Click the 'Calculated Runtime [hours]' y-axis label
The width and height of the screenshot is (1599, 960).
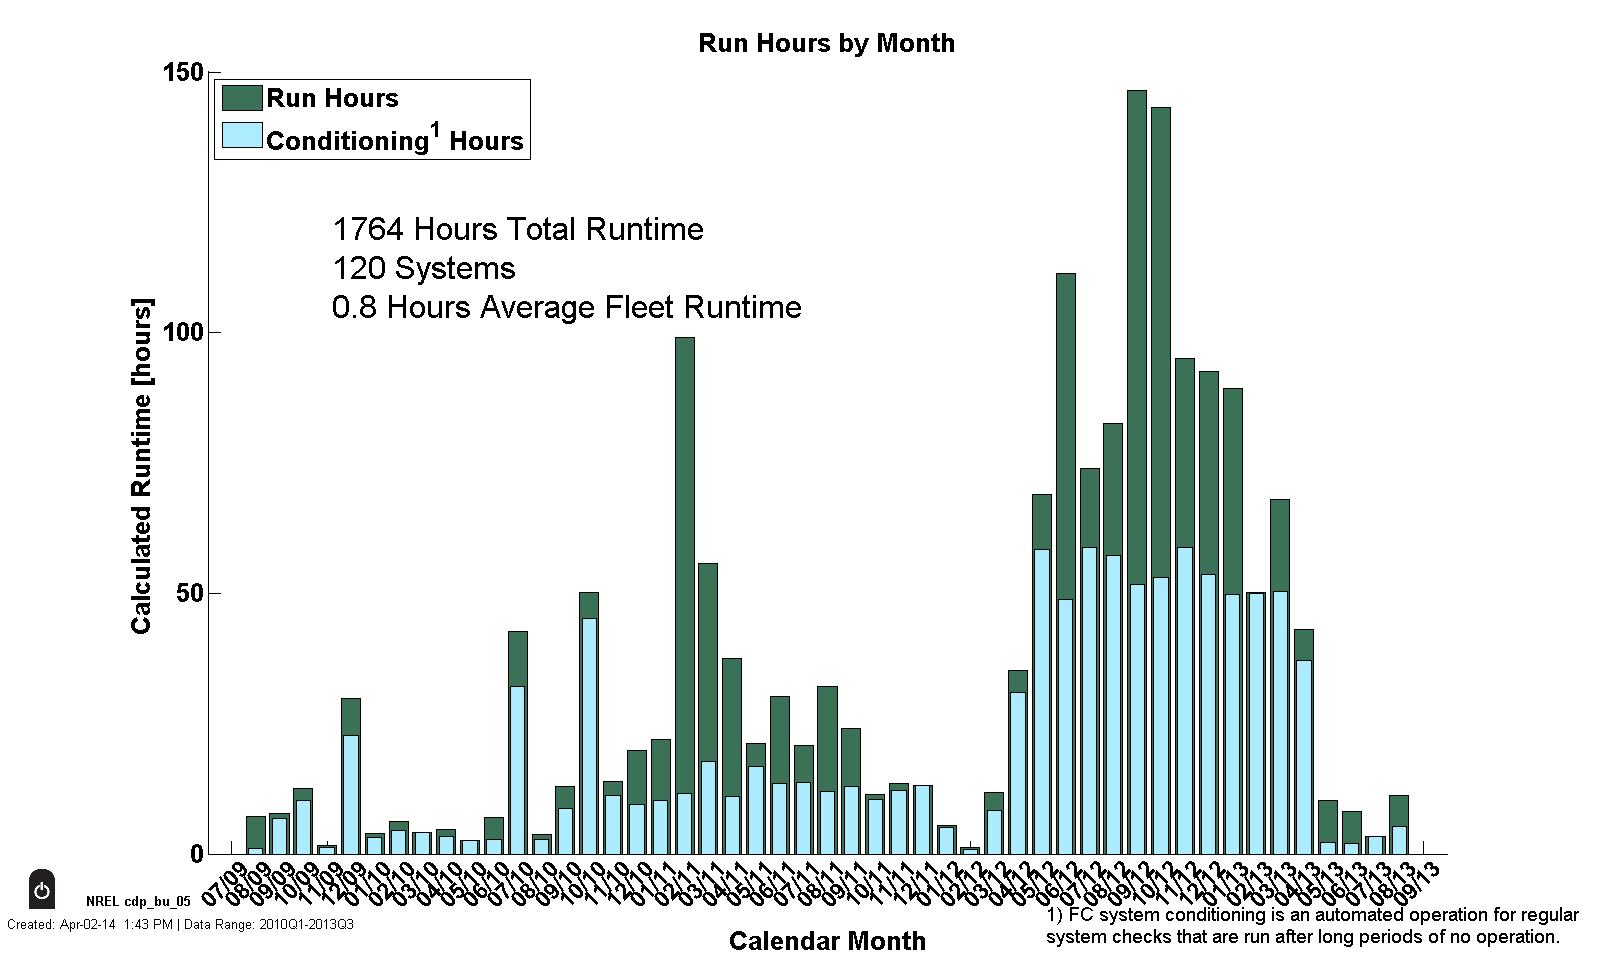click(142, 465)
